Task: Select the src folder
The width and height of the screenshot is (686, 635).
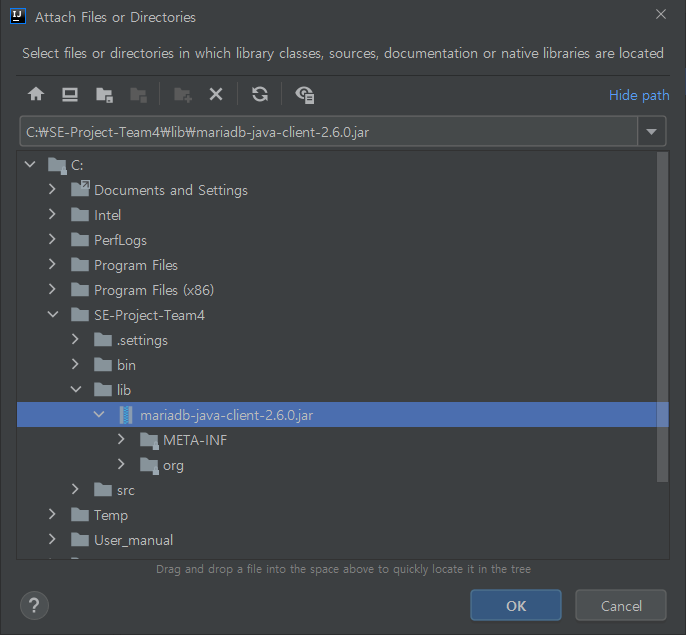Action: [114, 490]
